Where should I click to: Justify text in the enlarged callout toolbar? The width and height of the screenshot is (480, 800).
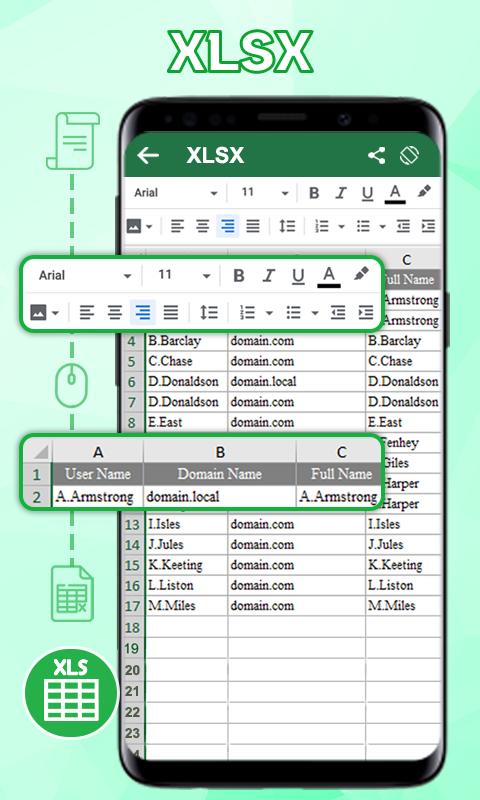point(171,312)
